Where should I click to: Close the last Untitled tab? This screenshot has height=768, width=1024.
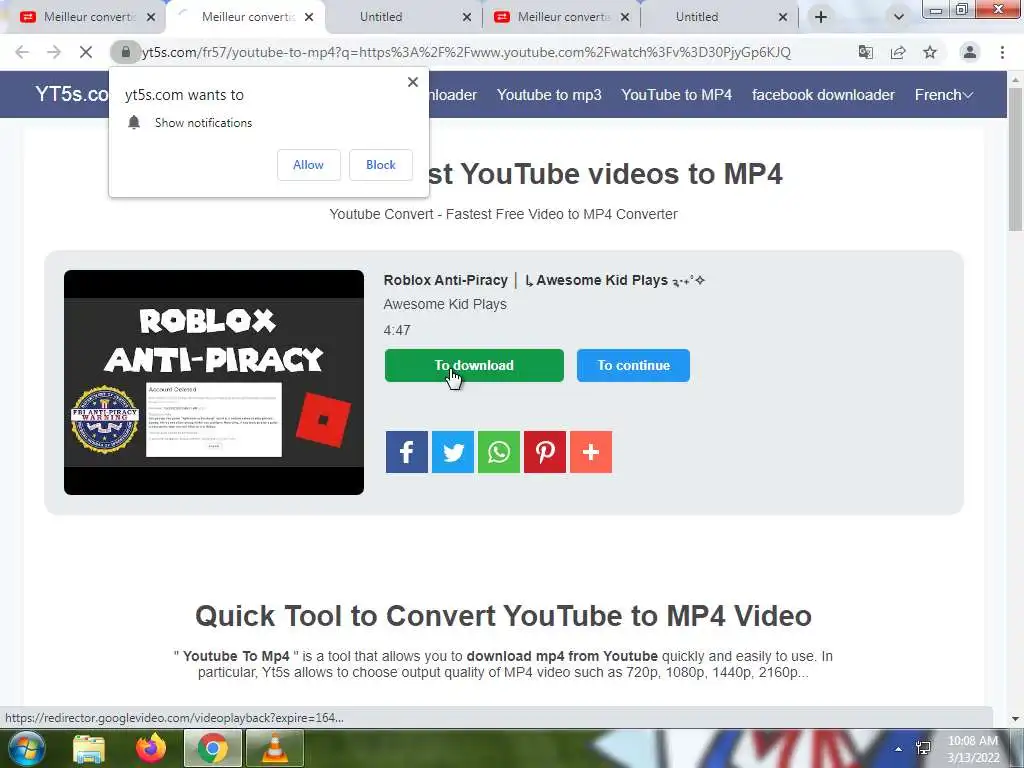(783, 17)
